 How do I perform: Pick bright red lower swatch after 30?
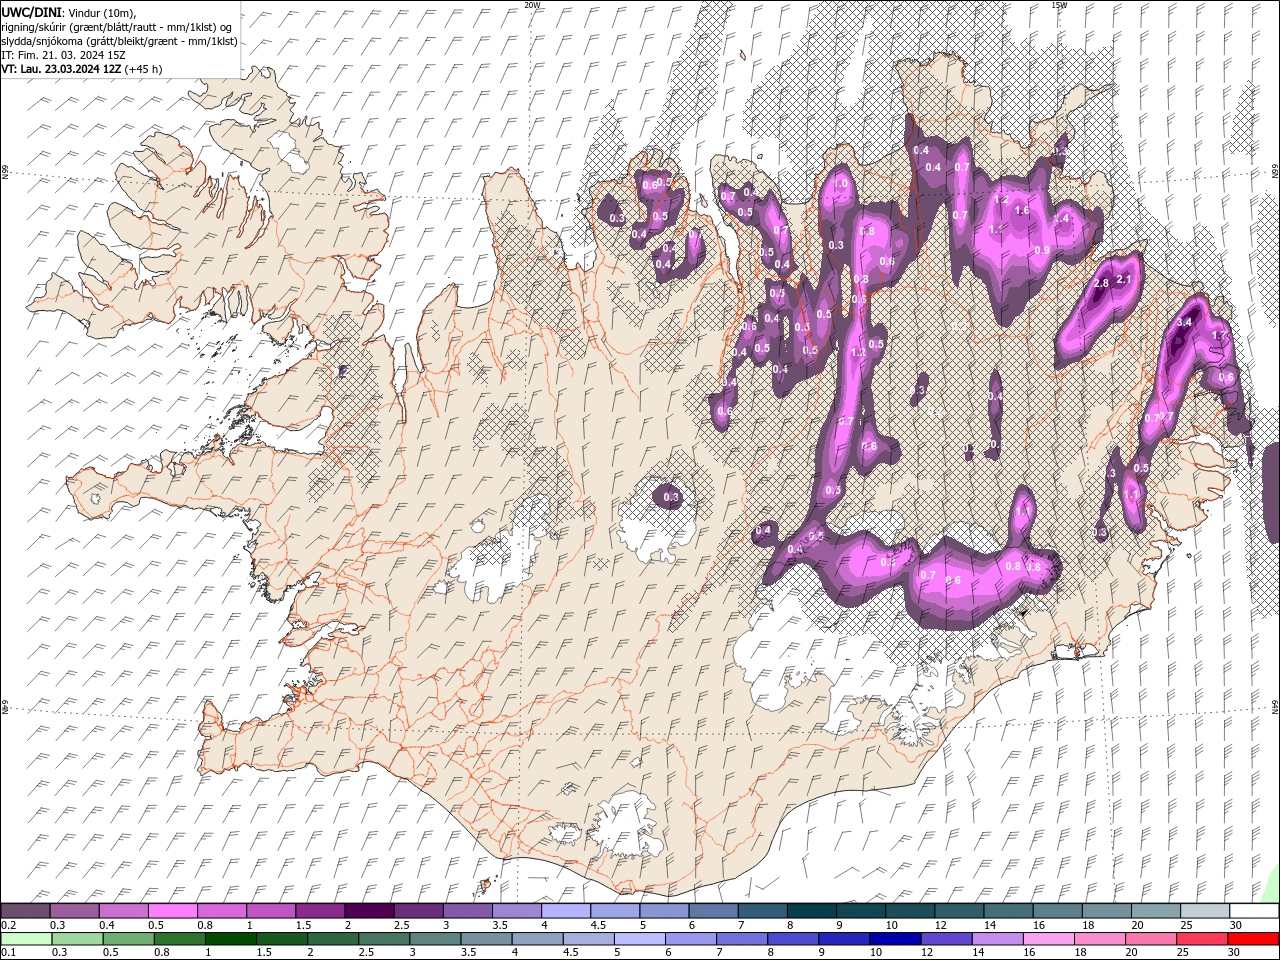click(x=1253, y=939)
